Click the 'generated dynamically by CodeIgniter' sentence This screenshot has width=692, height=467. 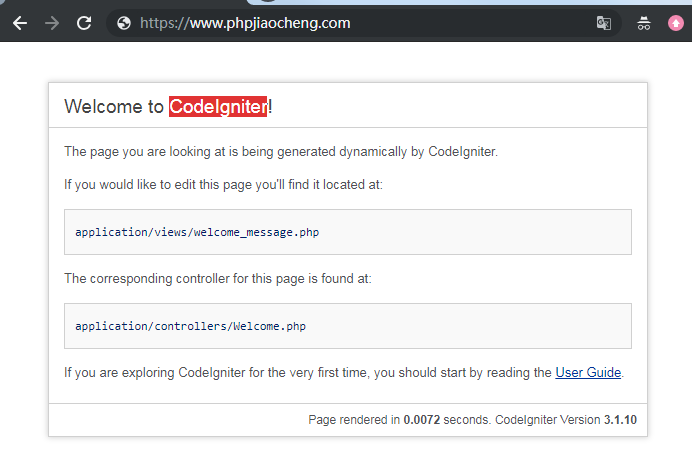tap(281, 151)
